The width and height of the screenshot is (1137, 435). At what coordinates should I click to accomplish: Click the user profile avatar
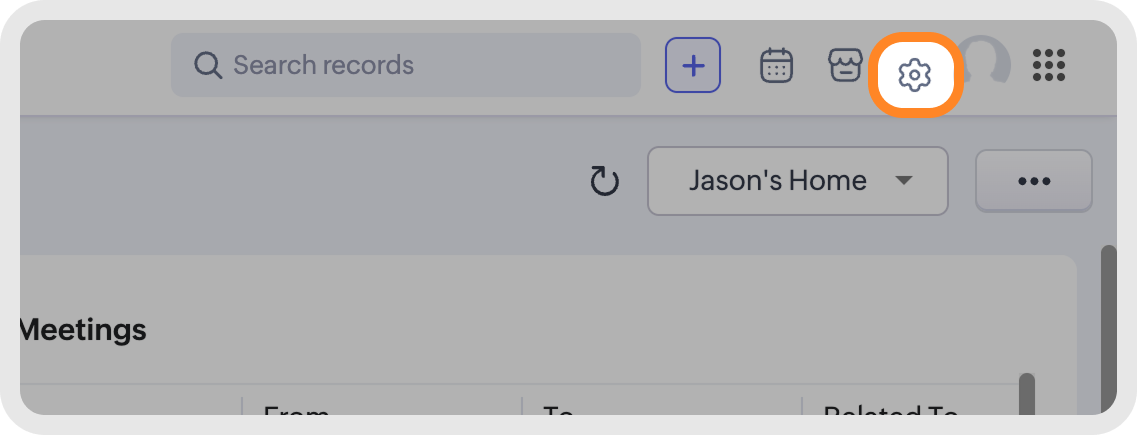tap(988, 62)
